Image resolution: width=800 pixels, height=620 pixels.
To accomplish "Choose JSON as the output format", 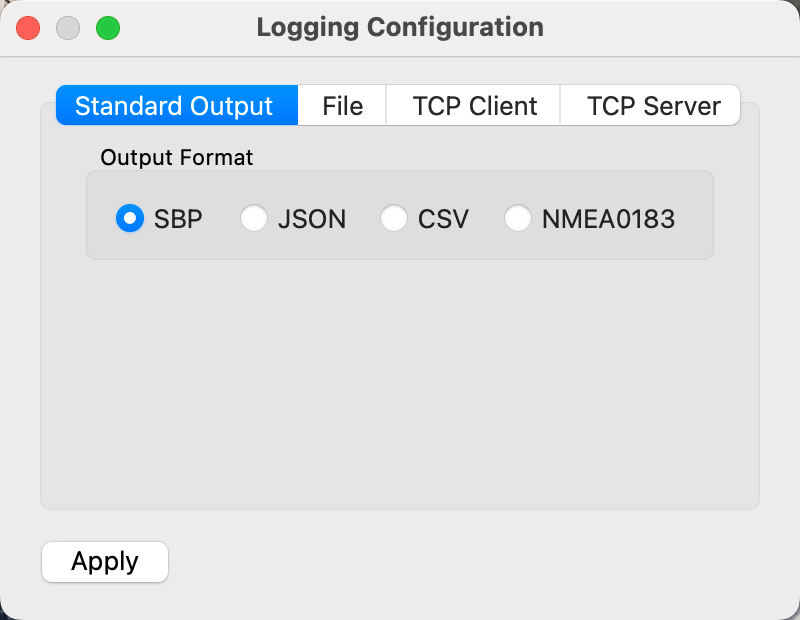I will [254, 218].
